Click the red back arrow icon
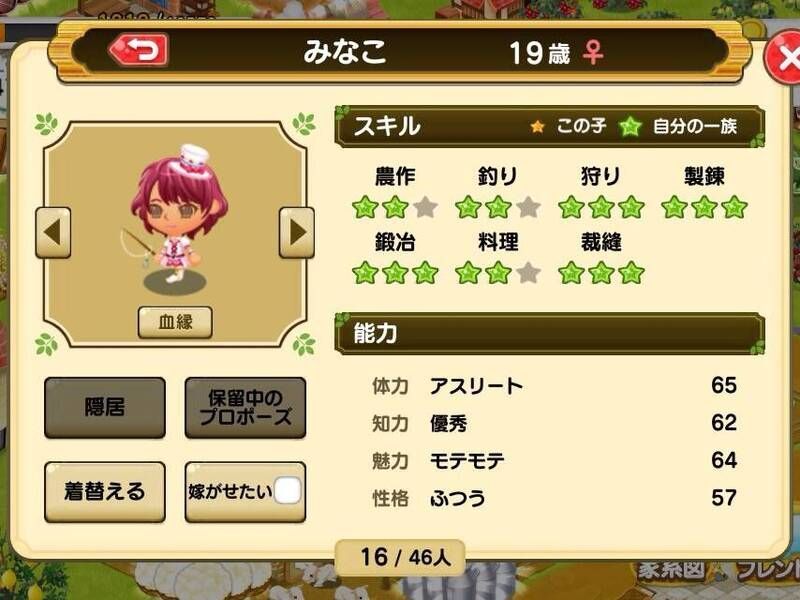The height and width of the screenshot is (600, 800). (138, 50)
